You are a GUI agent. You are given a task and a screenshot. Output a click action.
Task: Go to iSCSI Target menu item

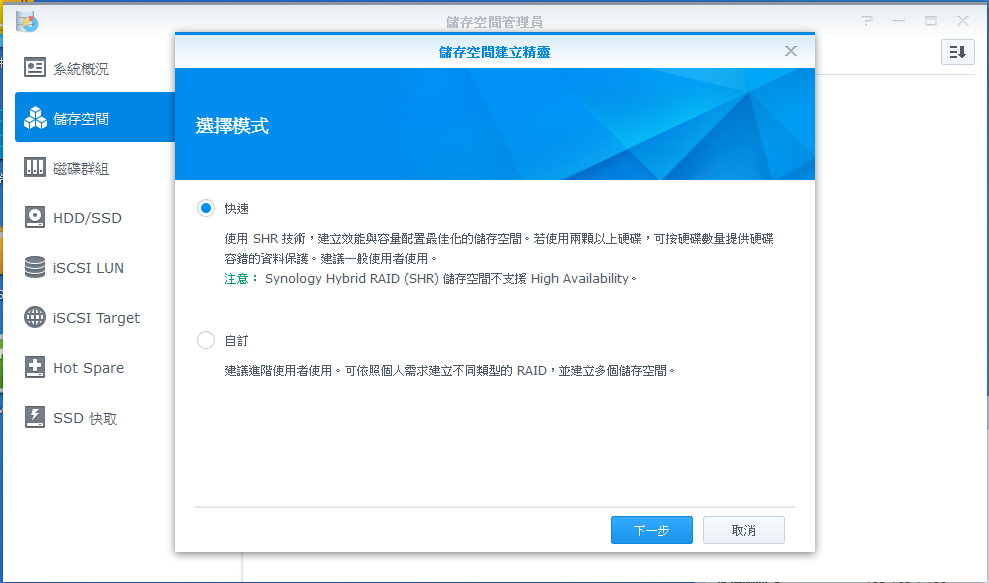pos(95,317)
